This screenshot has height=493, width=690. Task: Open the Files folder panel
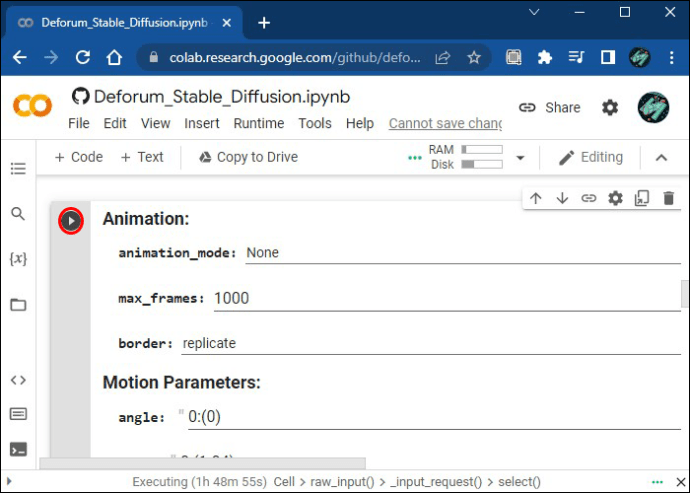coord(18,305)
